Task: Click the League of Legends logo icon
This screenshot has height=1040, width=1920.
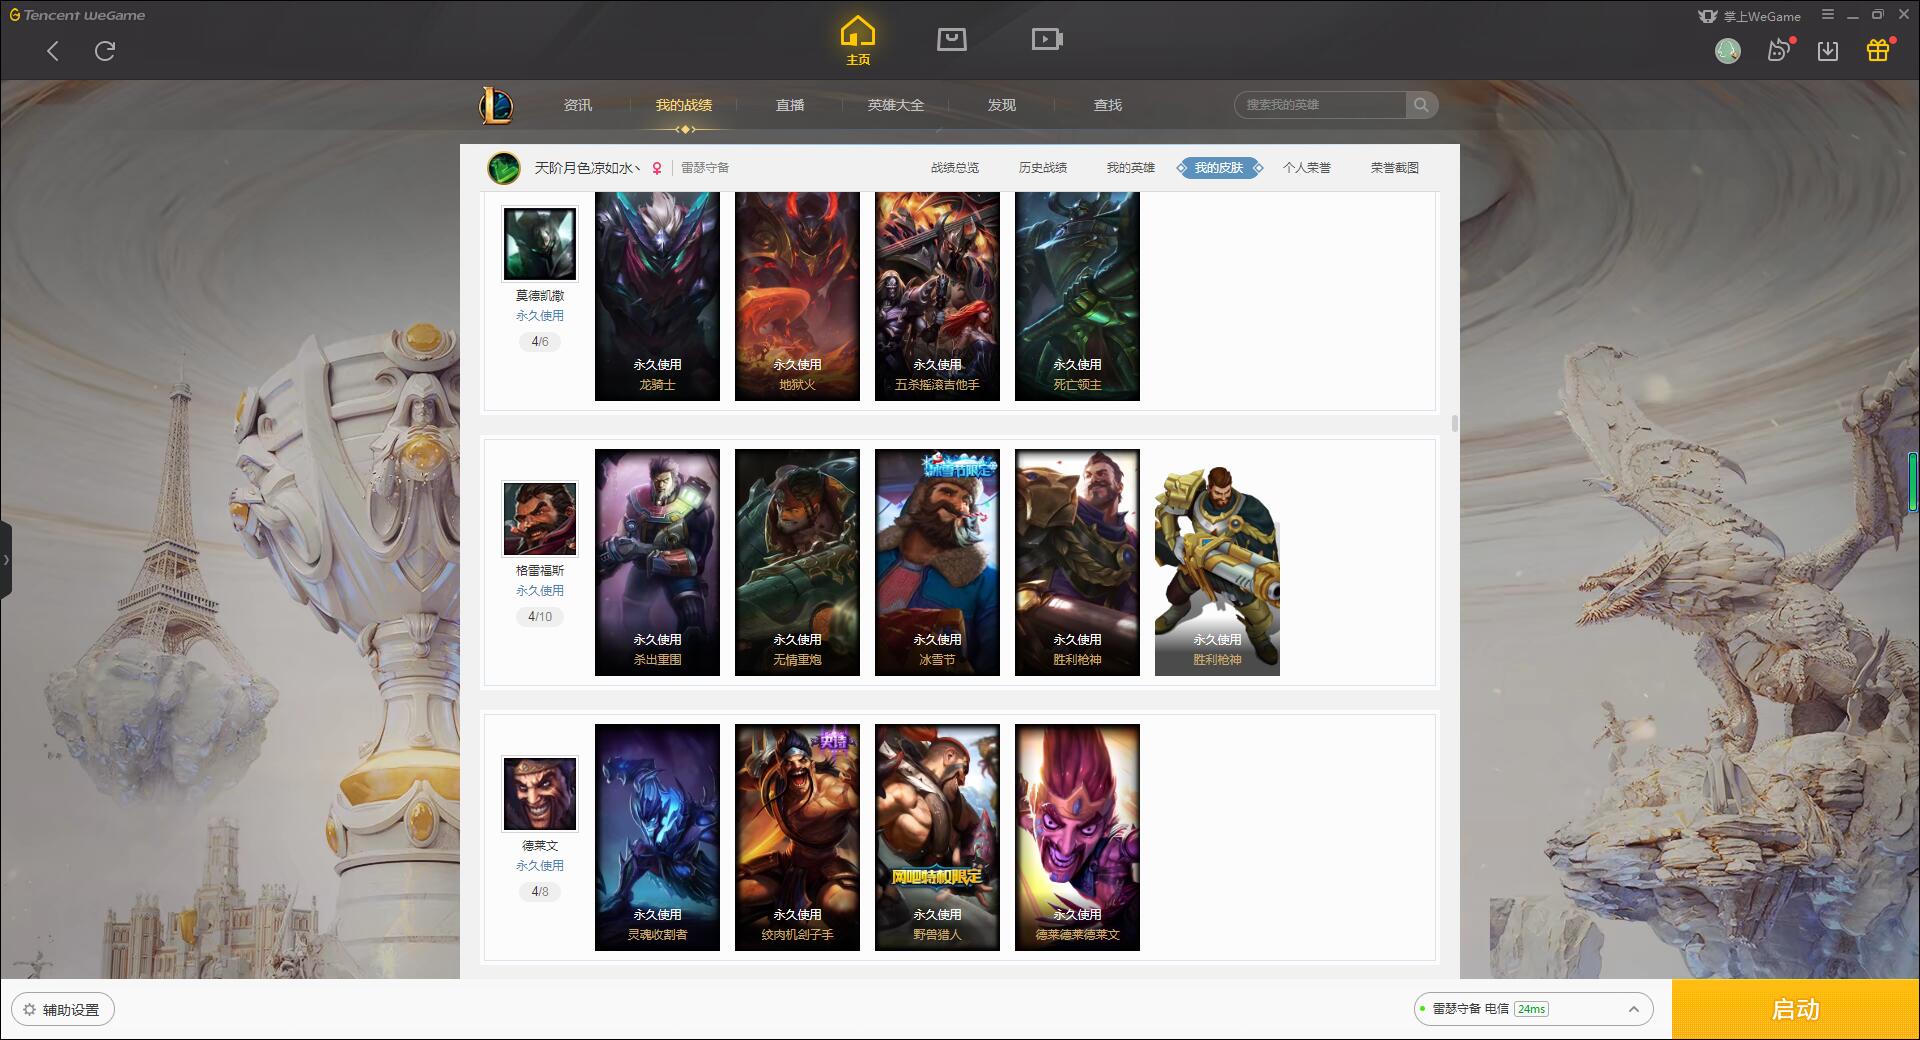Action: (496, 105)
